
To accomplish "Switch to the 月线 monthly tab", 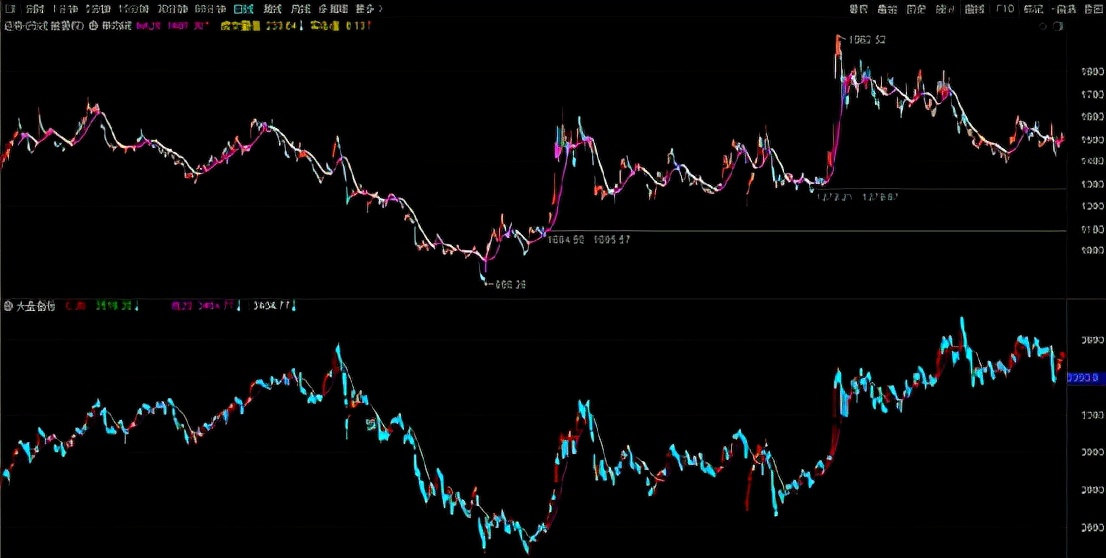I will [x=300, y=10].
